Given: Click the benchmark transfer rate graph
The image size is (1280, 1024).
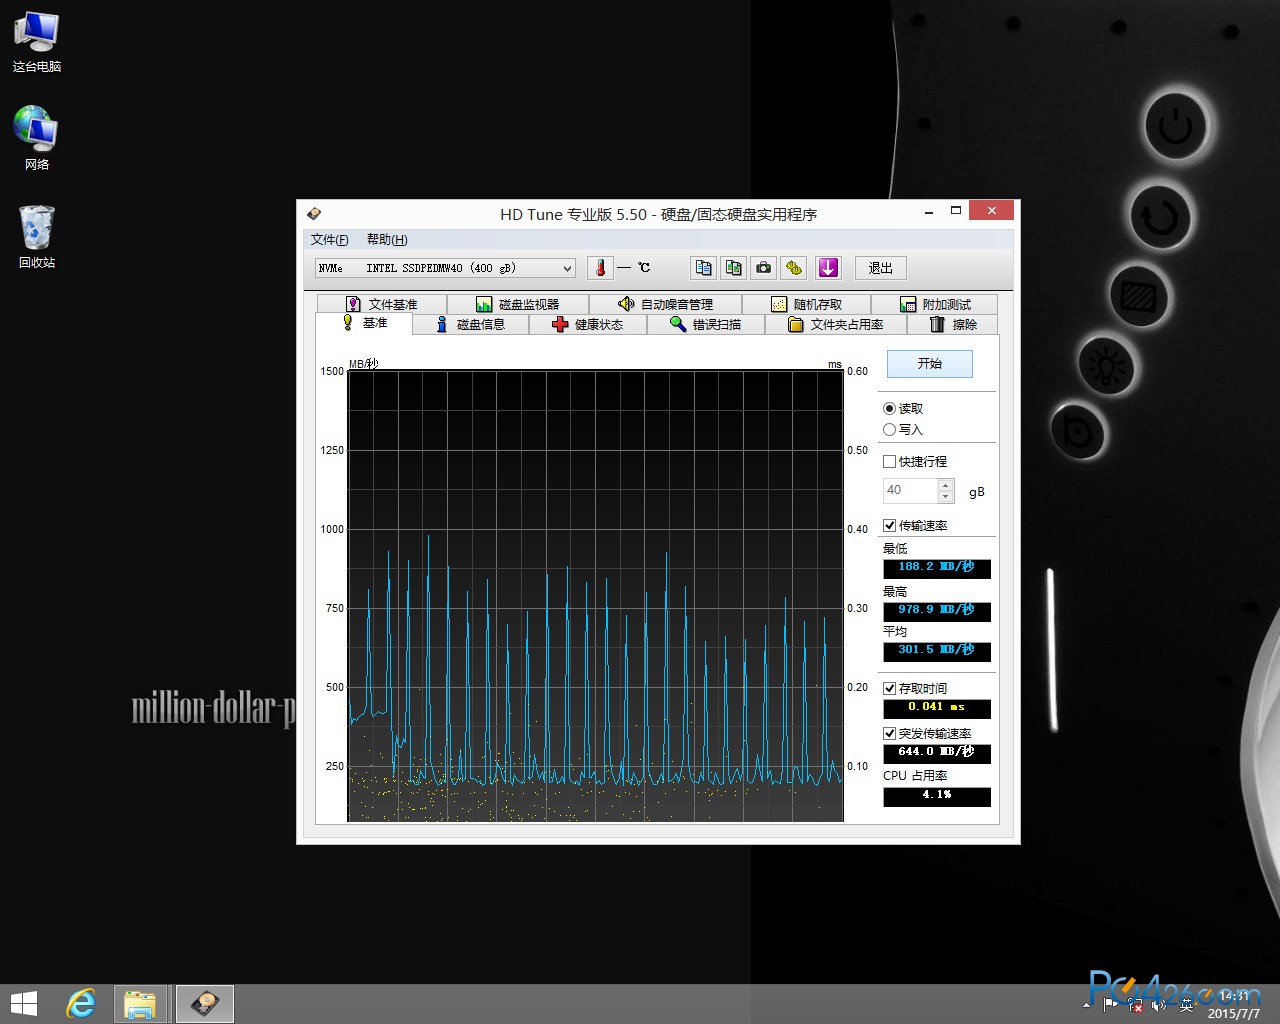Looking at the screenshot, I should [596, 596].
